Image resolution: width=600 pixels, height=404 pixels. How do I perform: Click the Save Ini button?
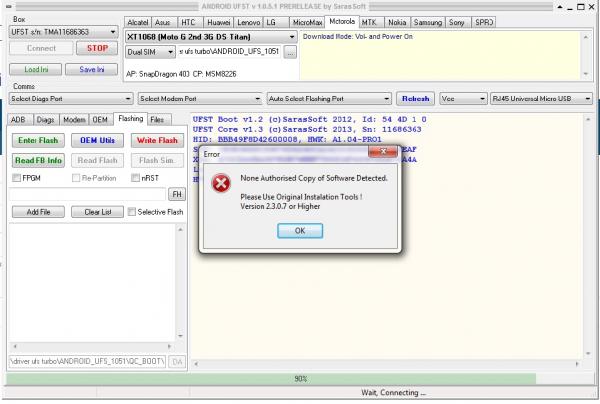click(92, 69)
